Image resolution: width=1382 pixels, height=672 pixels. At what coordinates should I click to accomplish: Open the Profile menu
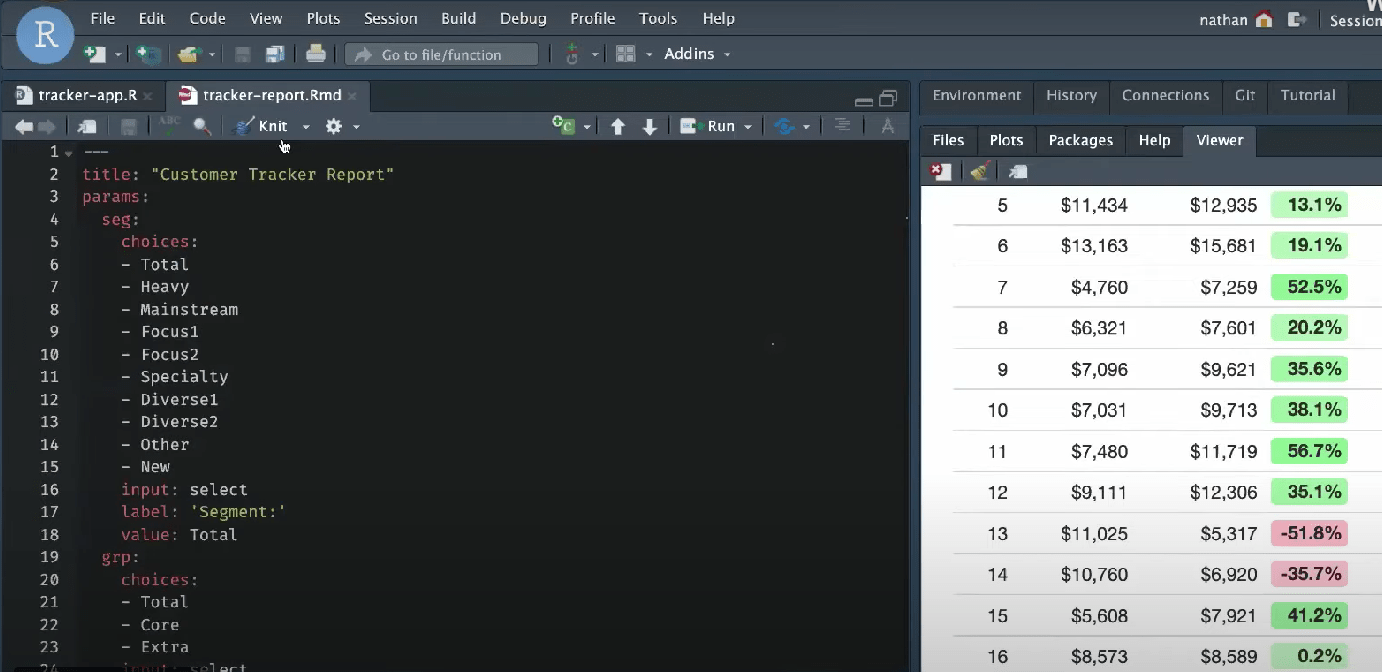[x=593, y=19]
